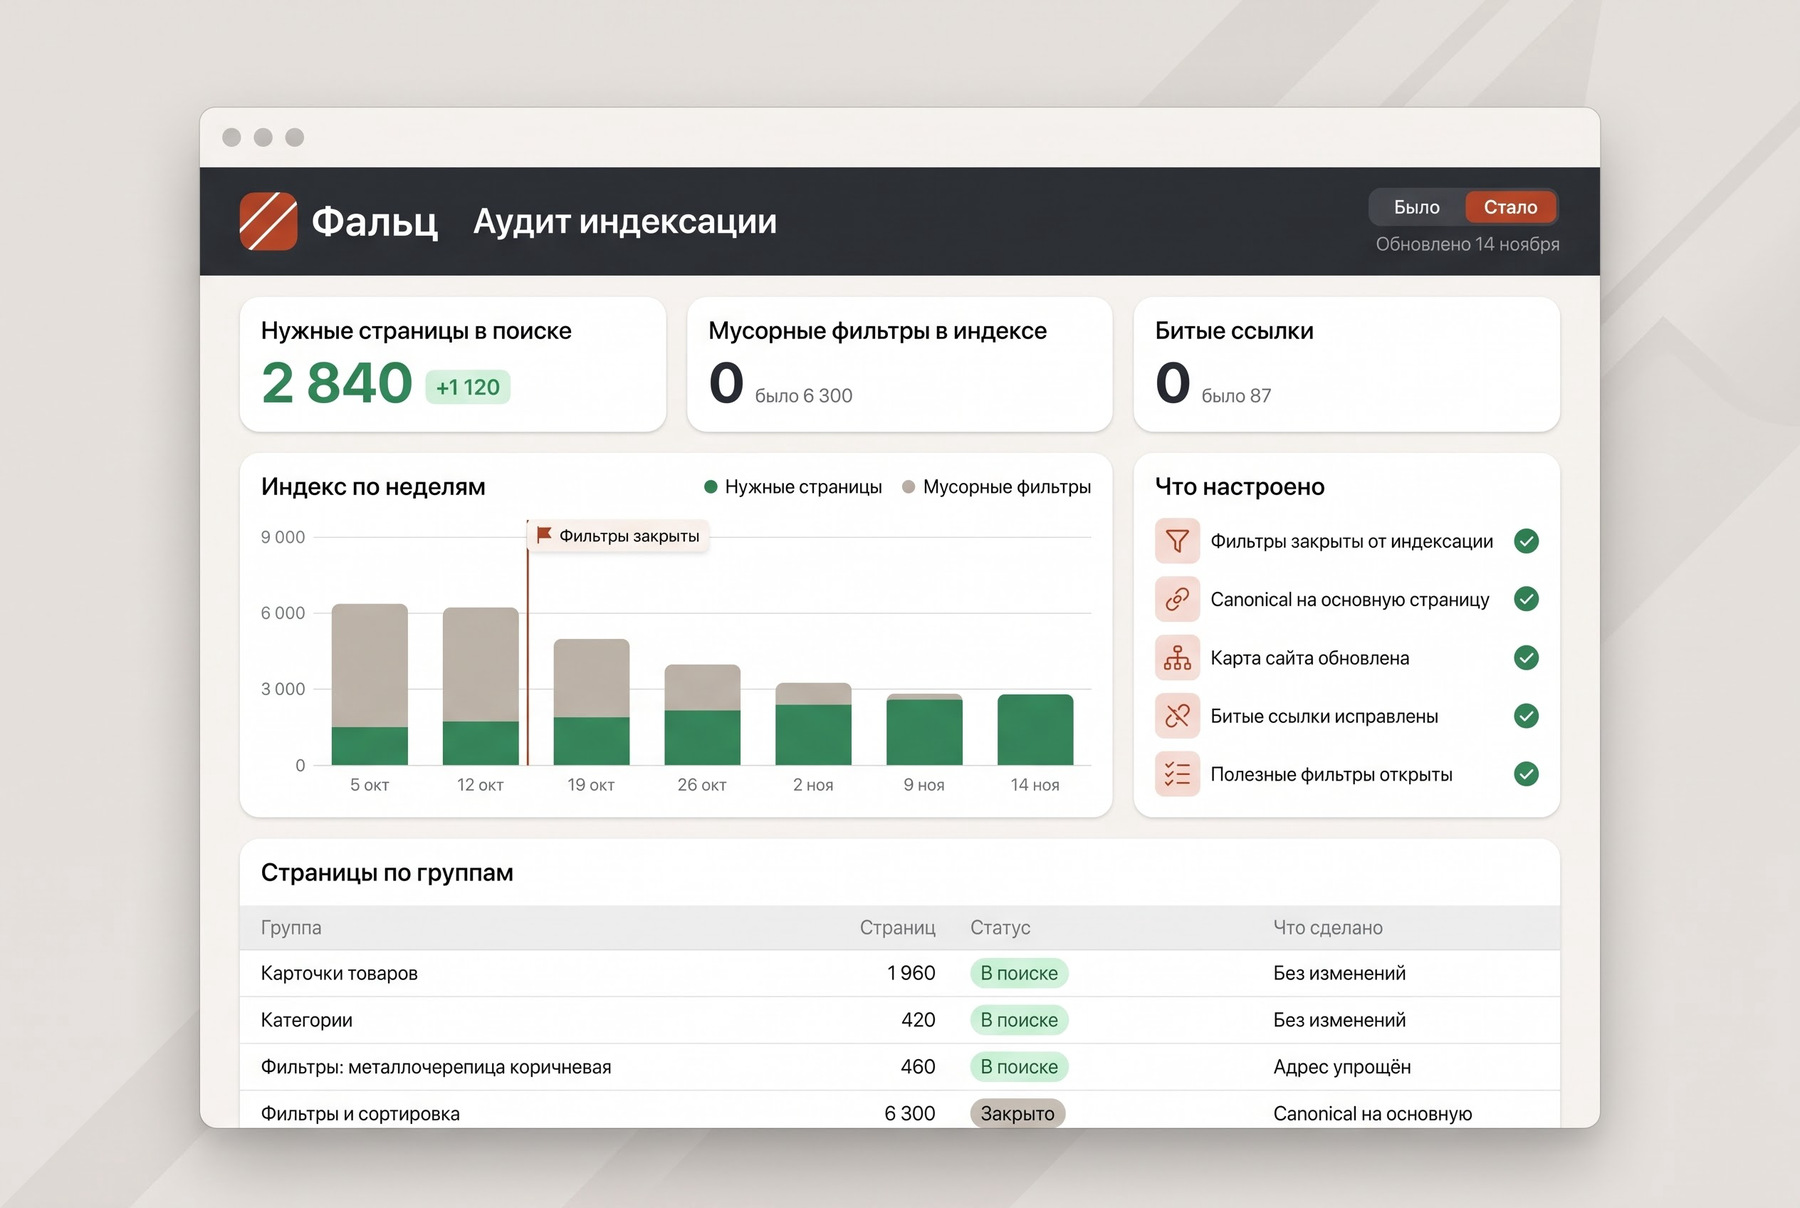This screenshot has height=1208, width=1800.
Task: Click the Статус column header
Action: coord(1000,928)
